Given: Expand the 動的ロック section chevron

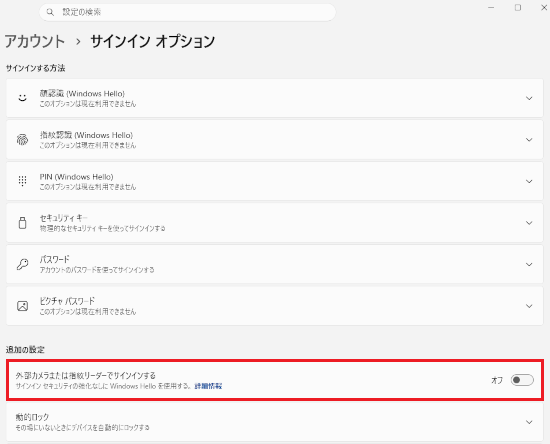Looking at the screenshot, I should coord(529,422).
